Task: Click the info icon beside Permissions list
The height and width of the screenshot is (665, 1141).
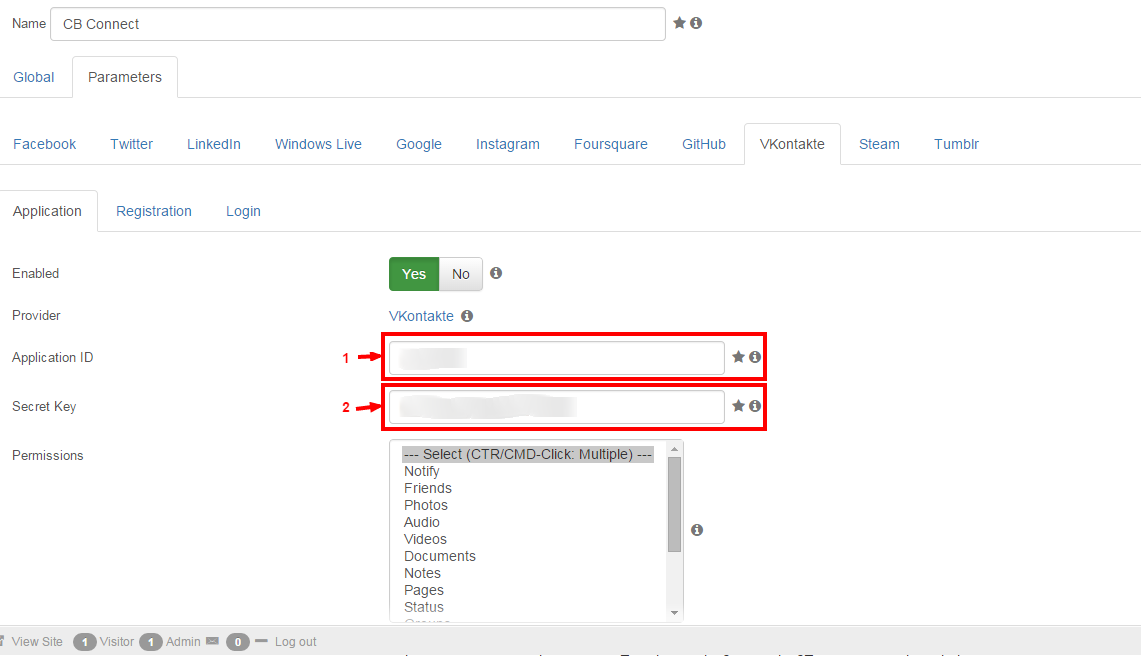Action: click(697, 530)
